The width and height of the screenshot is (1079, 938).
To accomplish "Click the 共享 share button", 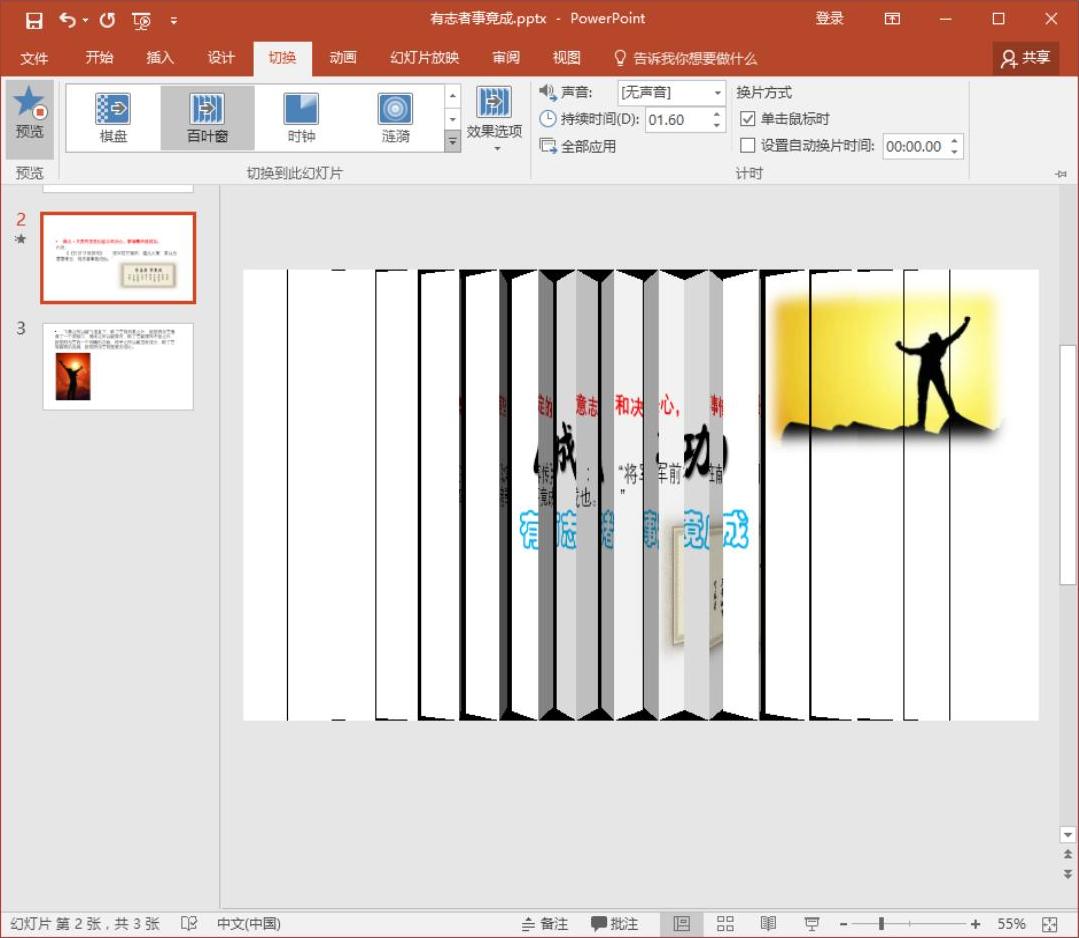I will coord(1025,58).
